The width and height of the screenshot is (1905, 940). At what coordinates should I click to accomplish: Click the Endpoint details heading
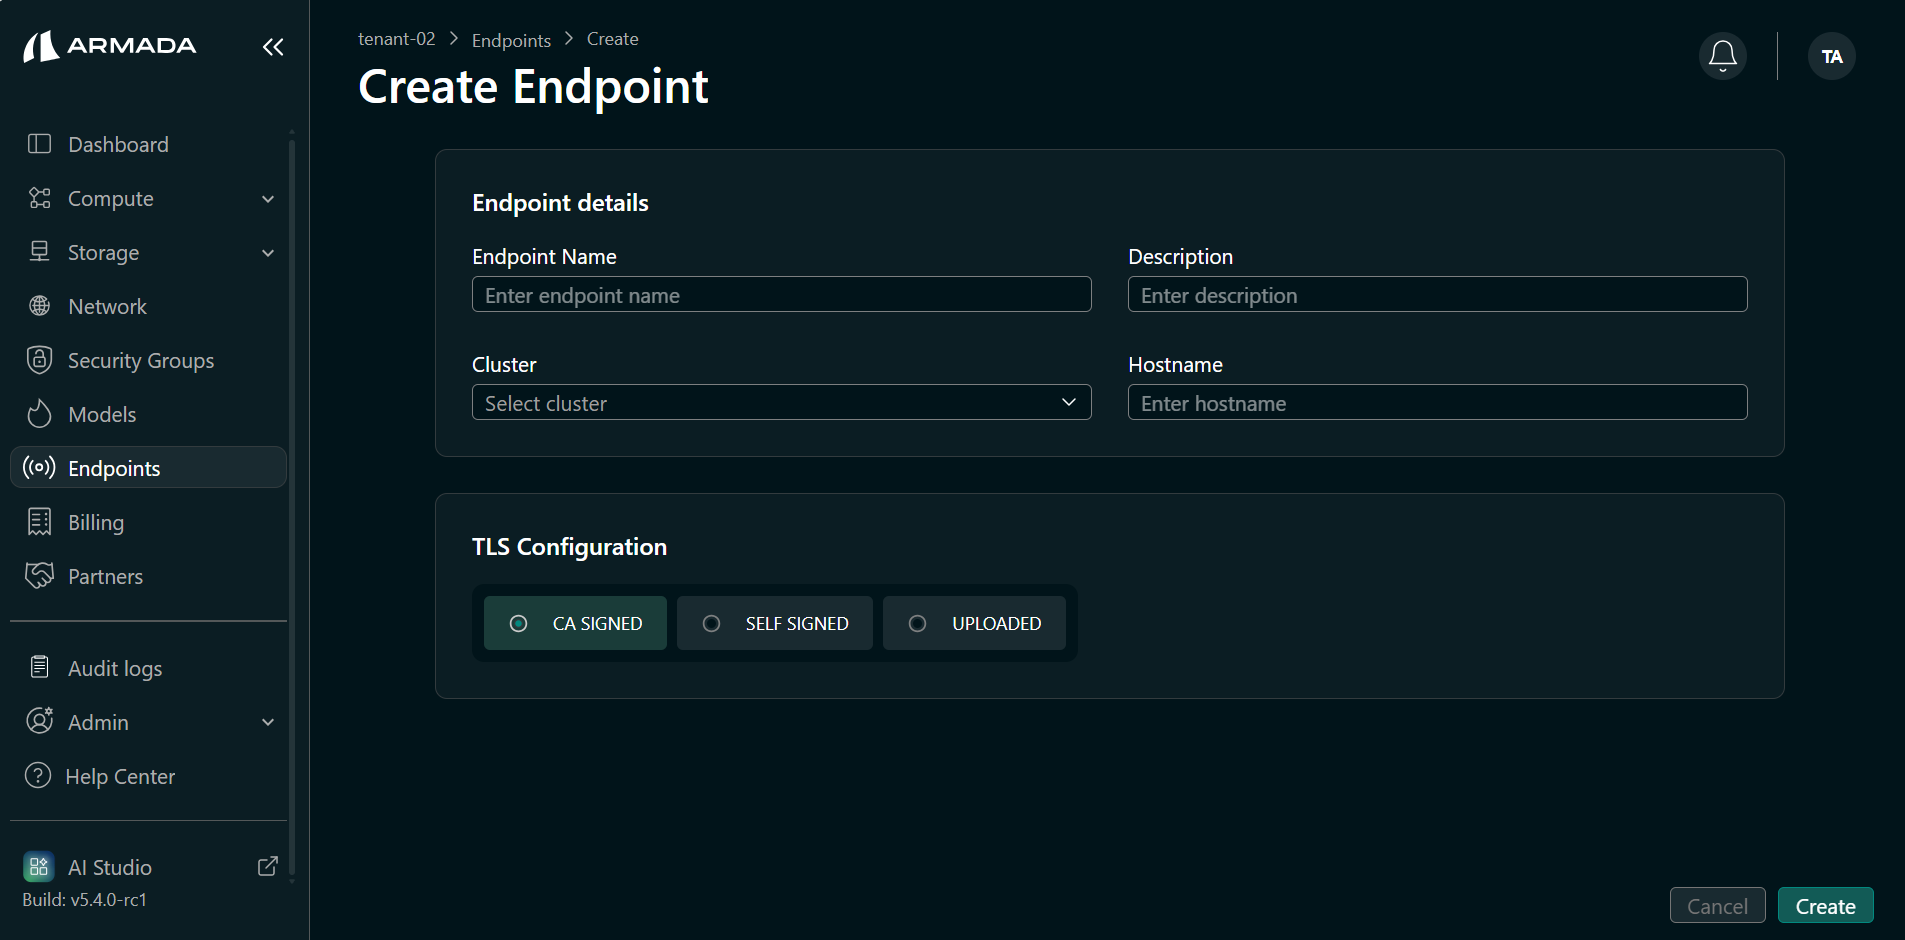[560, 203]
